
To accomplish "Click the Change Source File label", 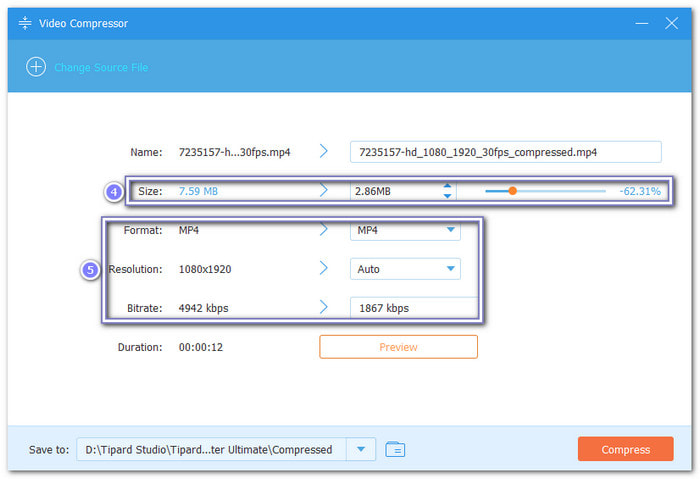I will [101, 67].
